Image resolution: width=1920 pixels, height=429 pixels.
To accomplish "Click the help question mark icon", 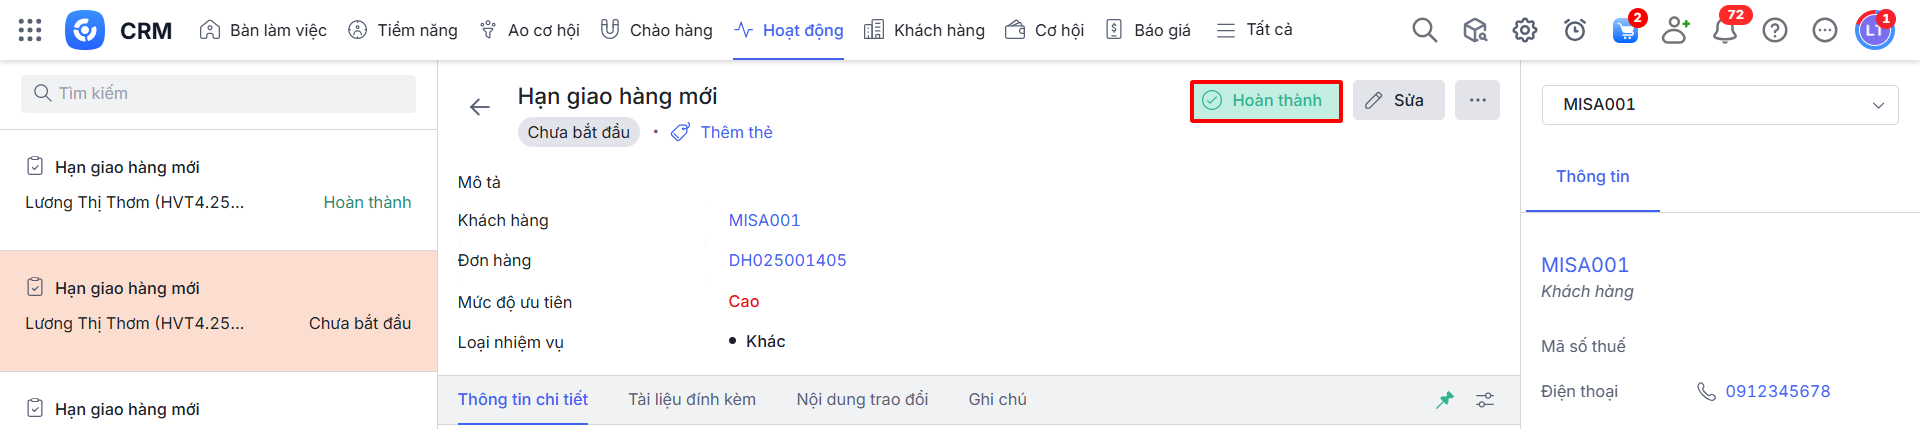I will (x=1775, y=30).
